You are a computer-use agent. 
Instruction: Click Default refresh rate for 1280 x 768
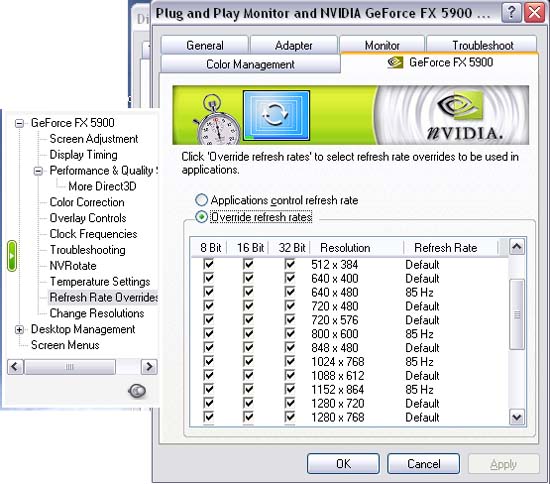(x=422, y=417)
